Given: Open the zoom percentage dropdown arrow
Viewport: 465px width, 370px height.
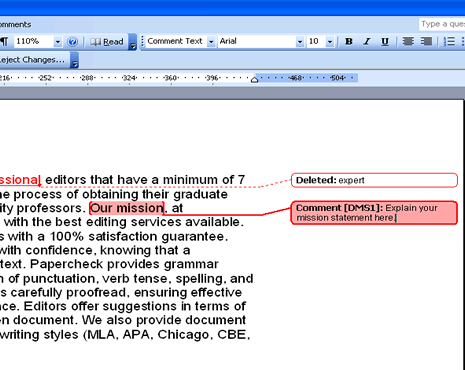Looking at the screenshot, I should (x=58, y=42).
